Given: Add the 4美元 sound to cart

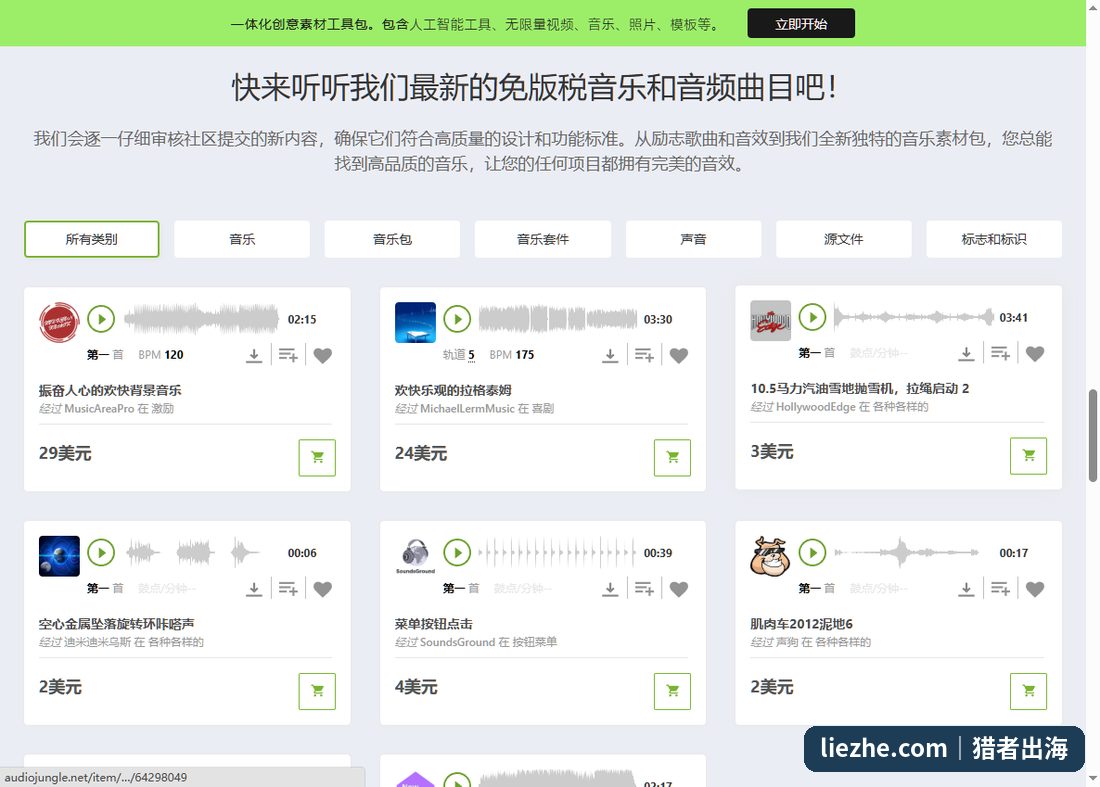Looking at the screenshot, I should point(673,691).
